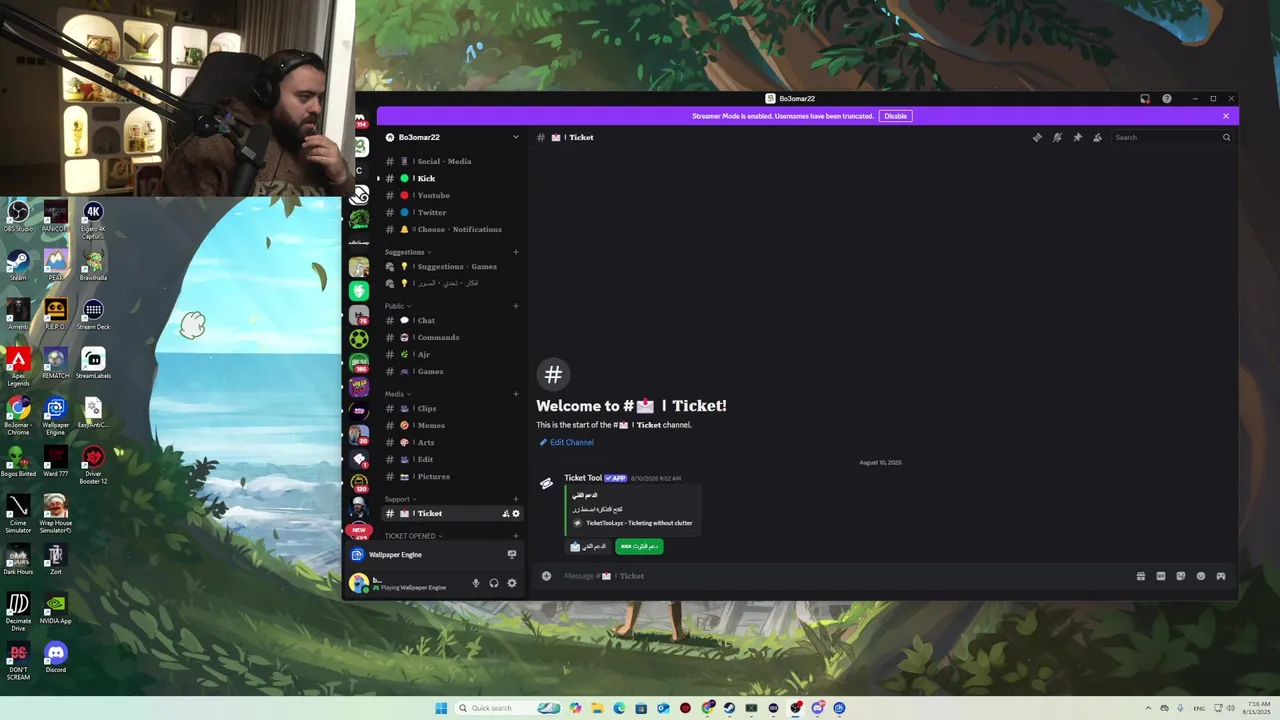Open Suggestions · Games channel
Image resolution: width=1280 pixels, height=720 pixels.
(x=453, y=266)
